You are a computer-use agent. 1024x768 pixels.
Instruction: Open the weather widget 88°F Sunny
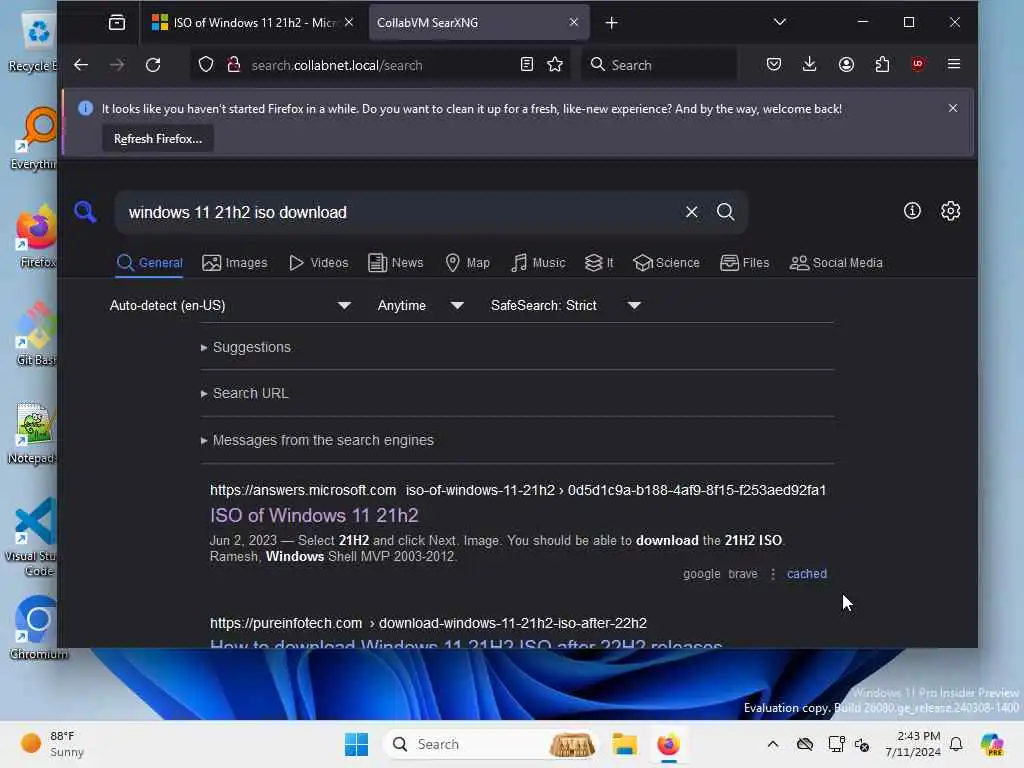52,744
